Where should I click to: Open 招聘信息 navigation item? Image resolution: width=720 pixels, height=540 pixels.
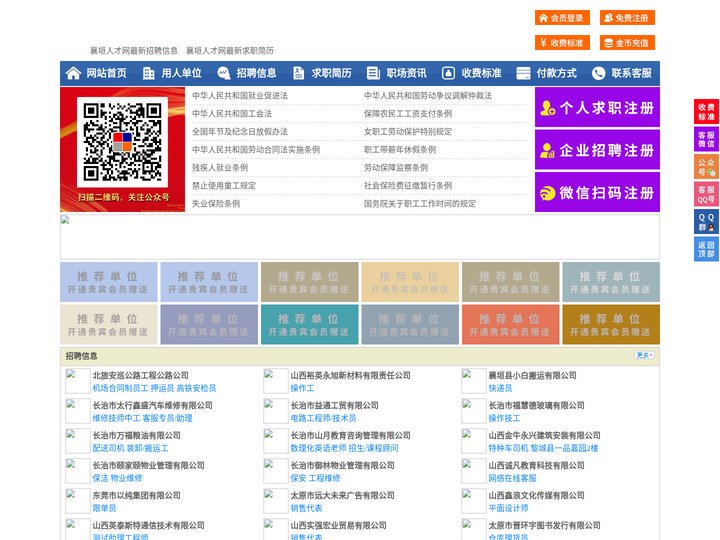(256, 73)
